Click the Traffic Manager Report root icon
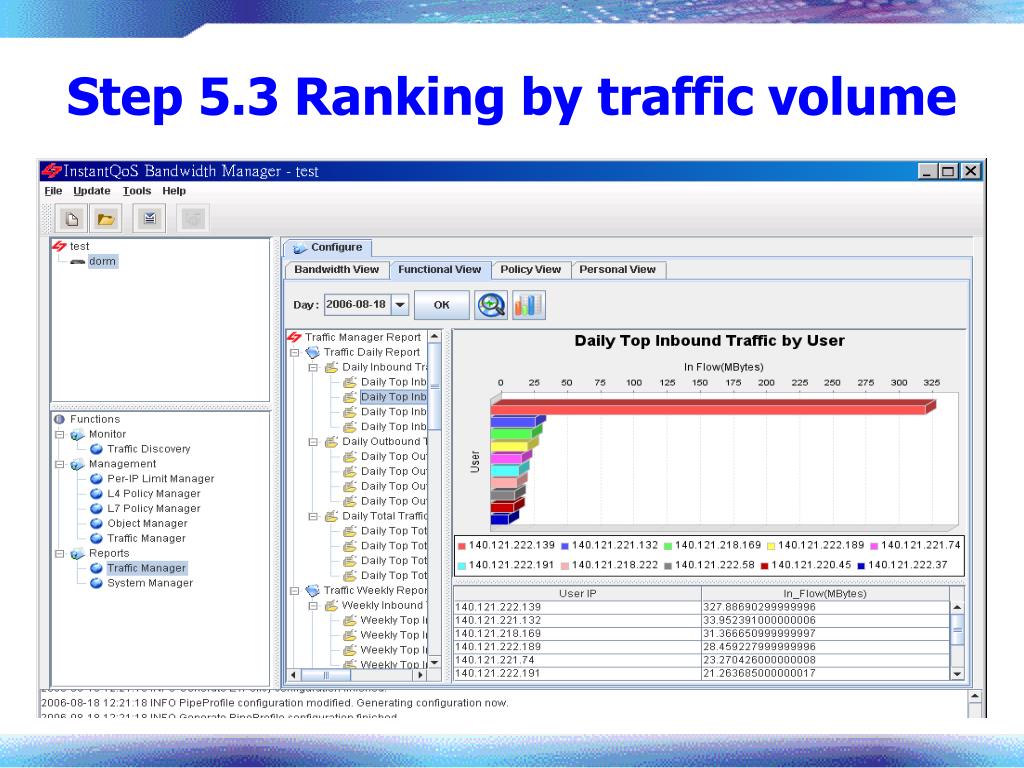This screenshot has width=1024, height=768. (295, 337)
